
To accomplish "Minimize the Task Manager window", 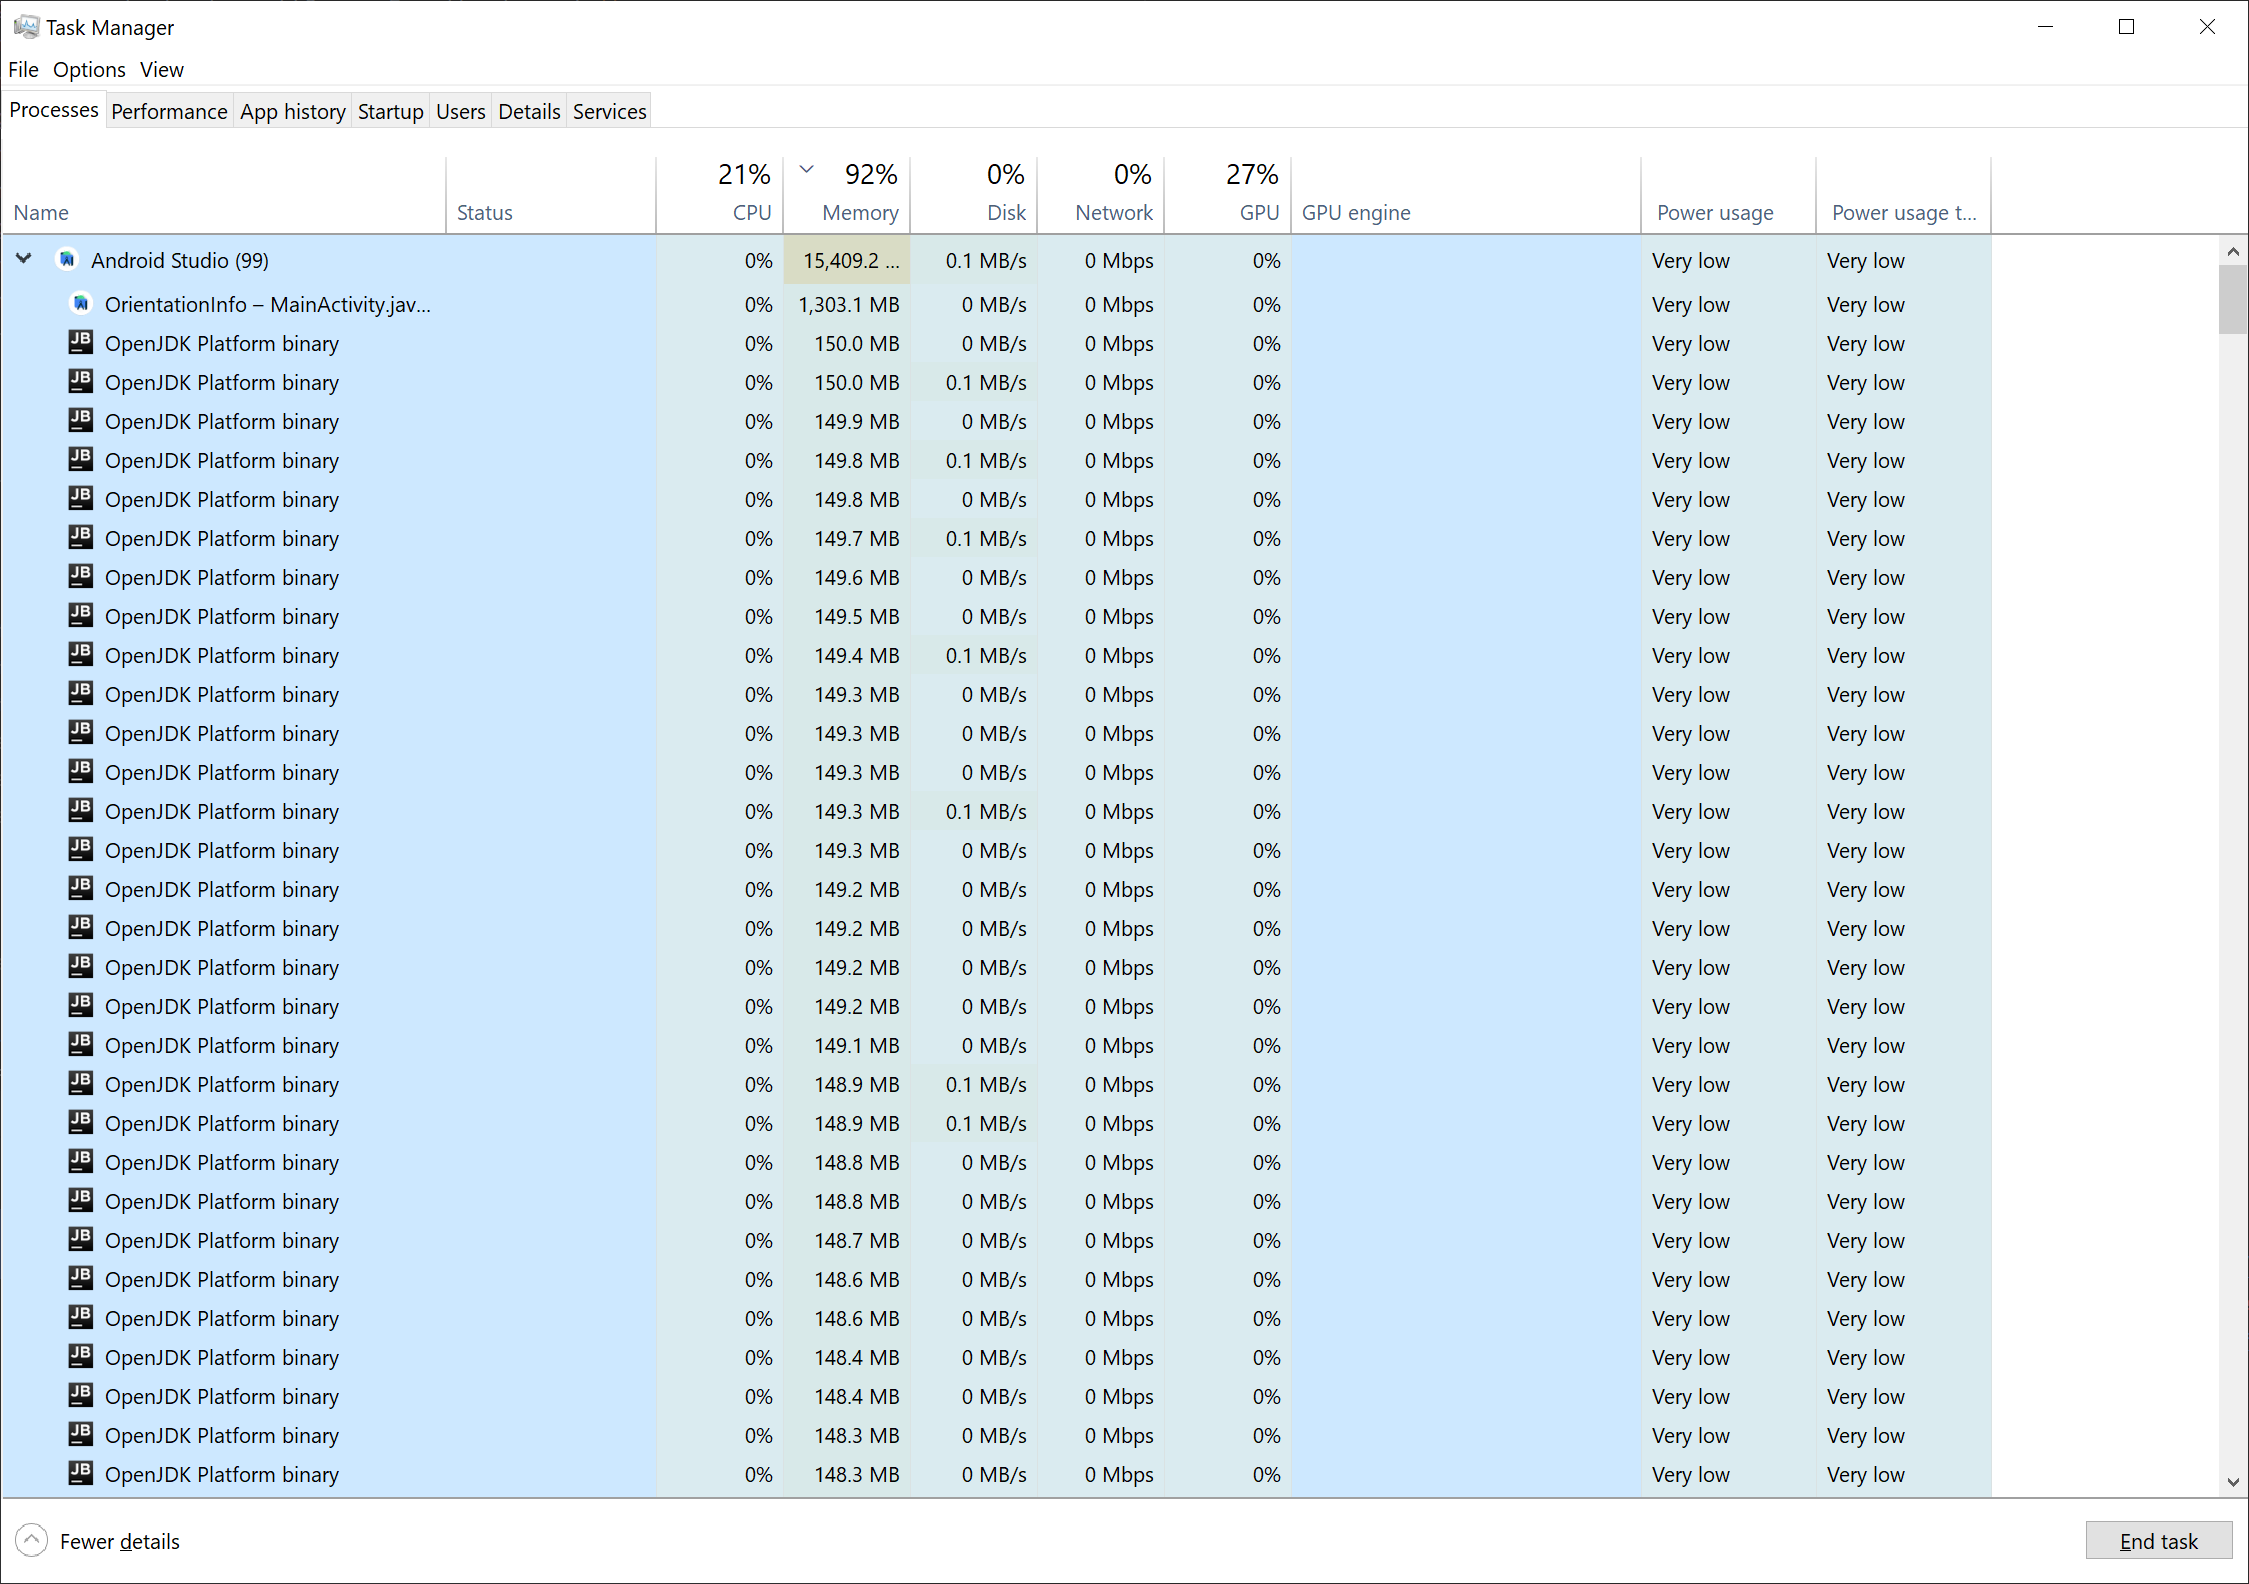I will (2046, 27).
